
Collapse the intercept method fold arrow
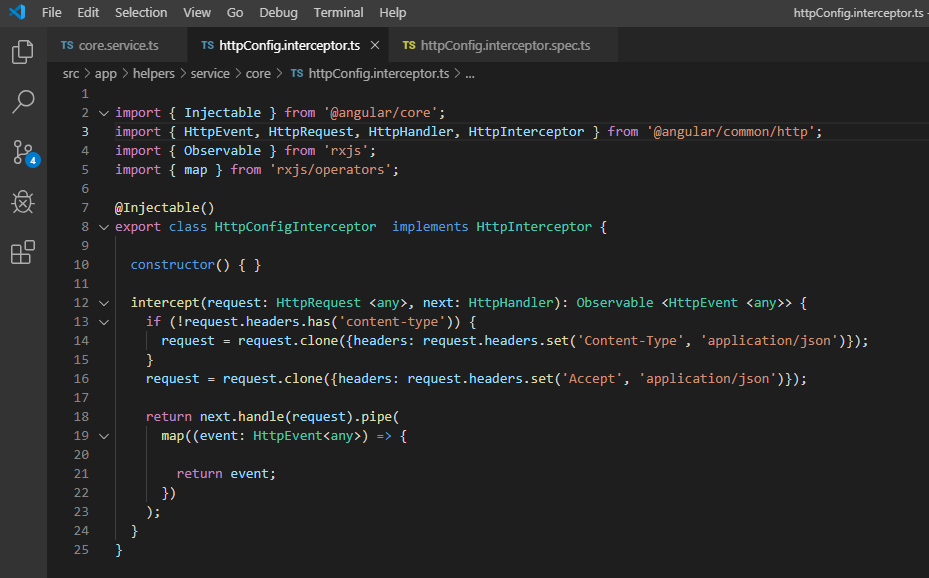pos(103,302)
